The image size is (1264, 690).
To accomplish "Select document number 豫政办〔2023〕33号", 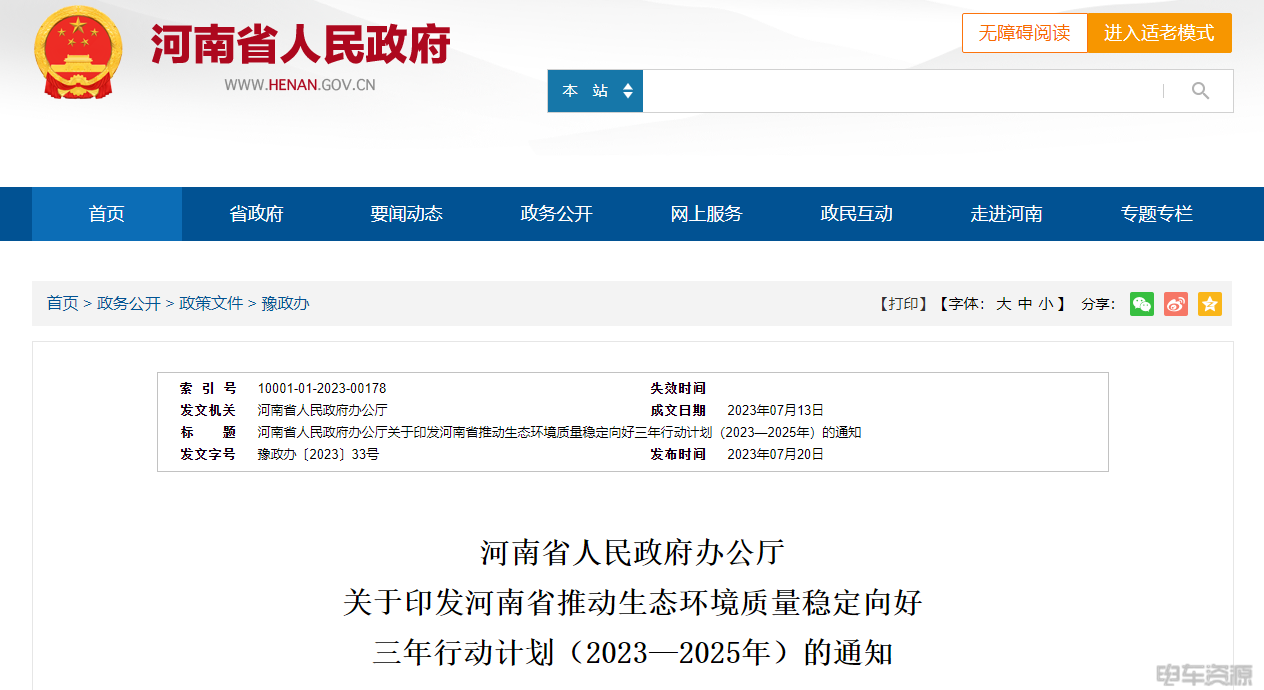I will pos(318,454).
